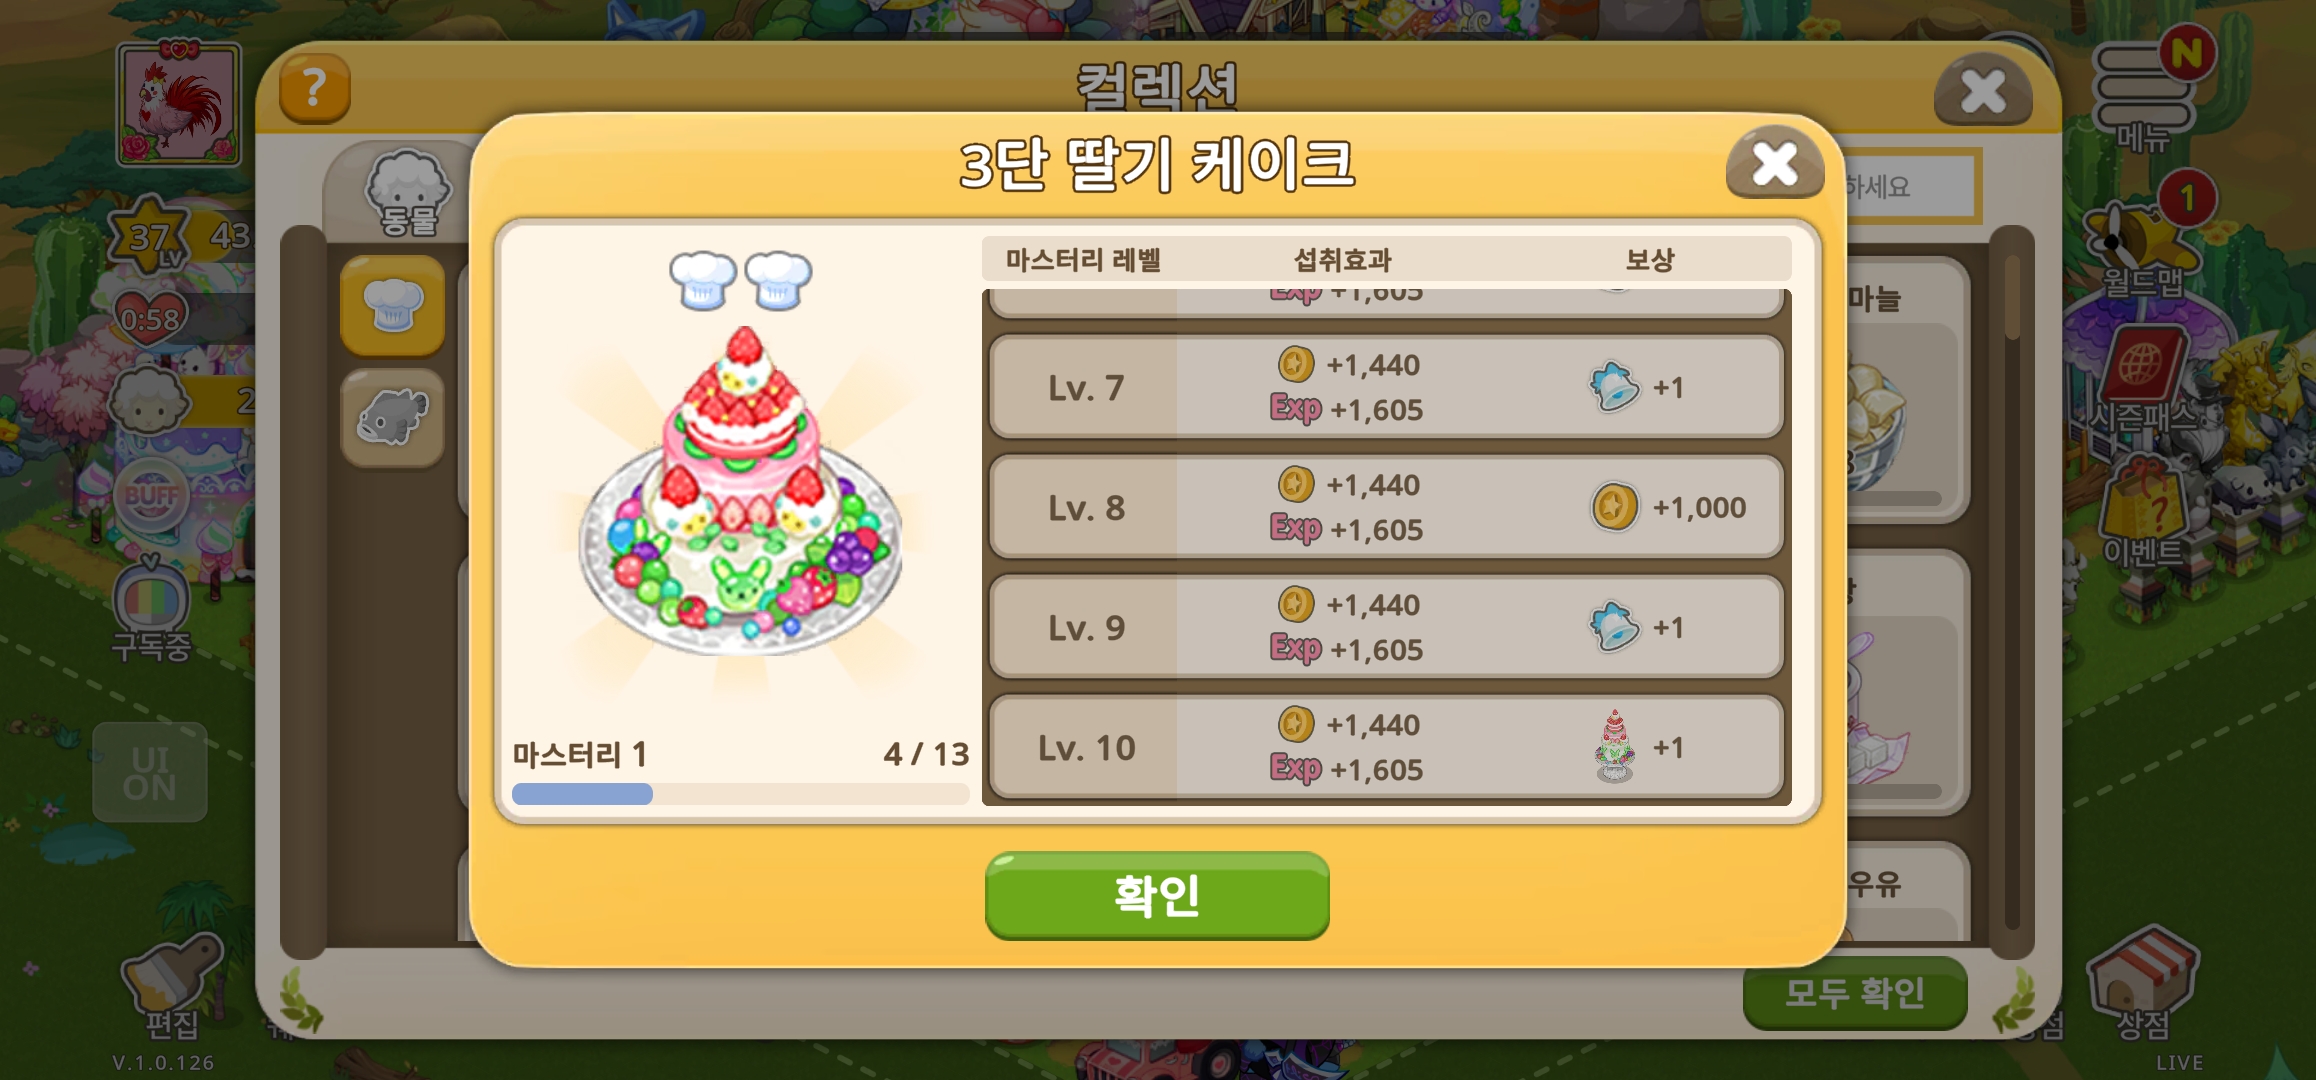
Task: Click the rooster profile avatar
Action: [179, 104]
